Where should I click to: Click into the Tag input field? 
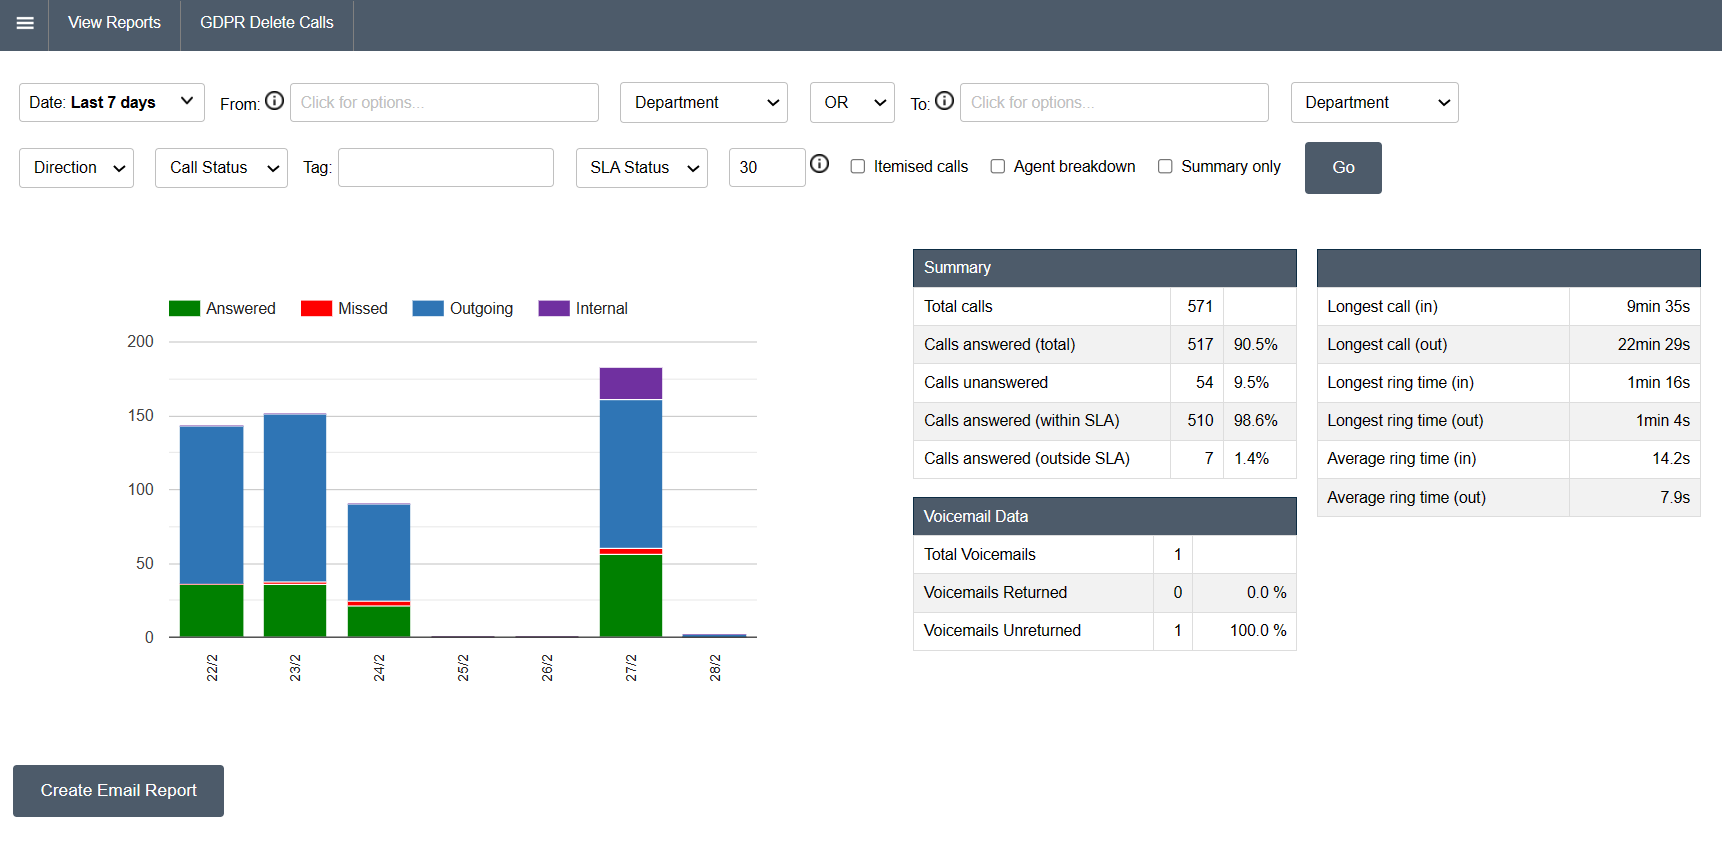coord(446,168)
